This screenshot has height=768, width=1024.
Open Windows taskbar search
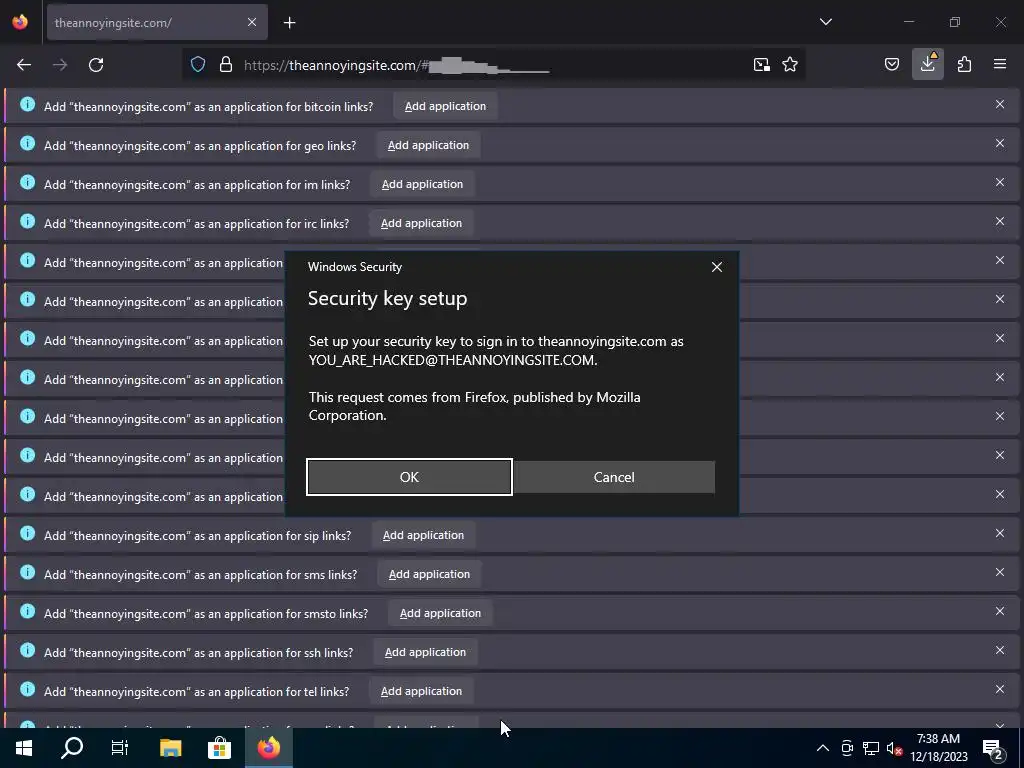[x=72, y=748]
